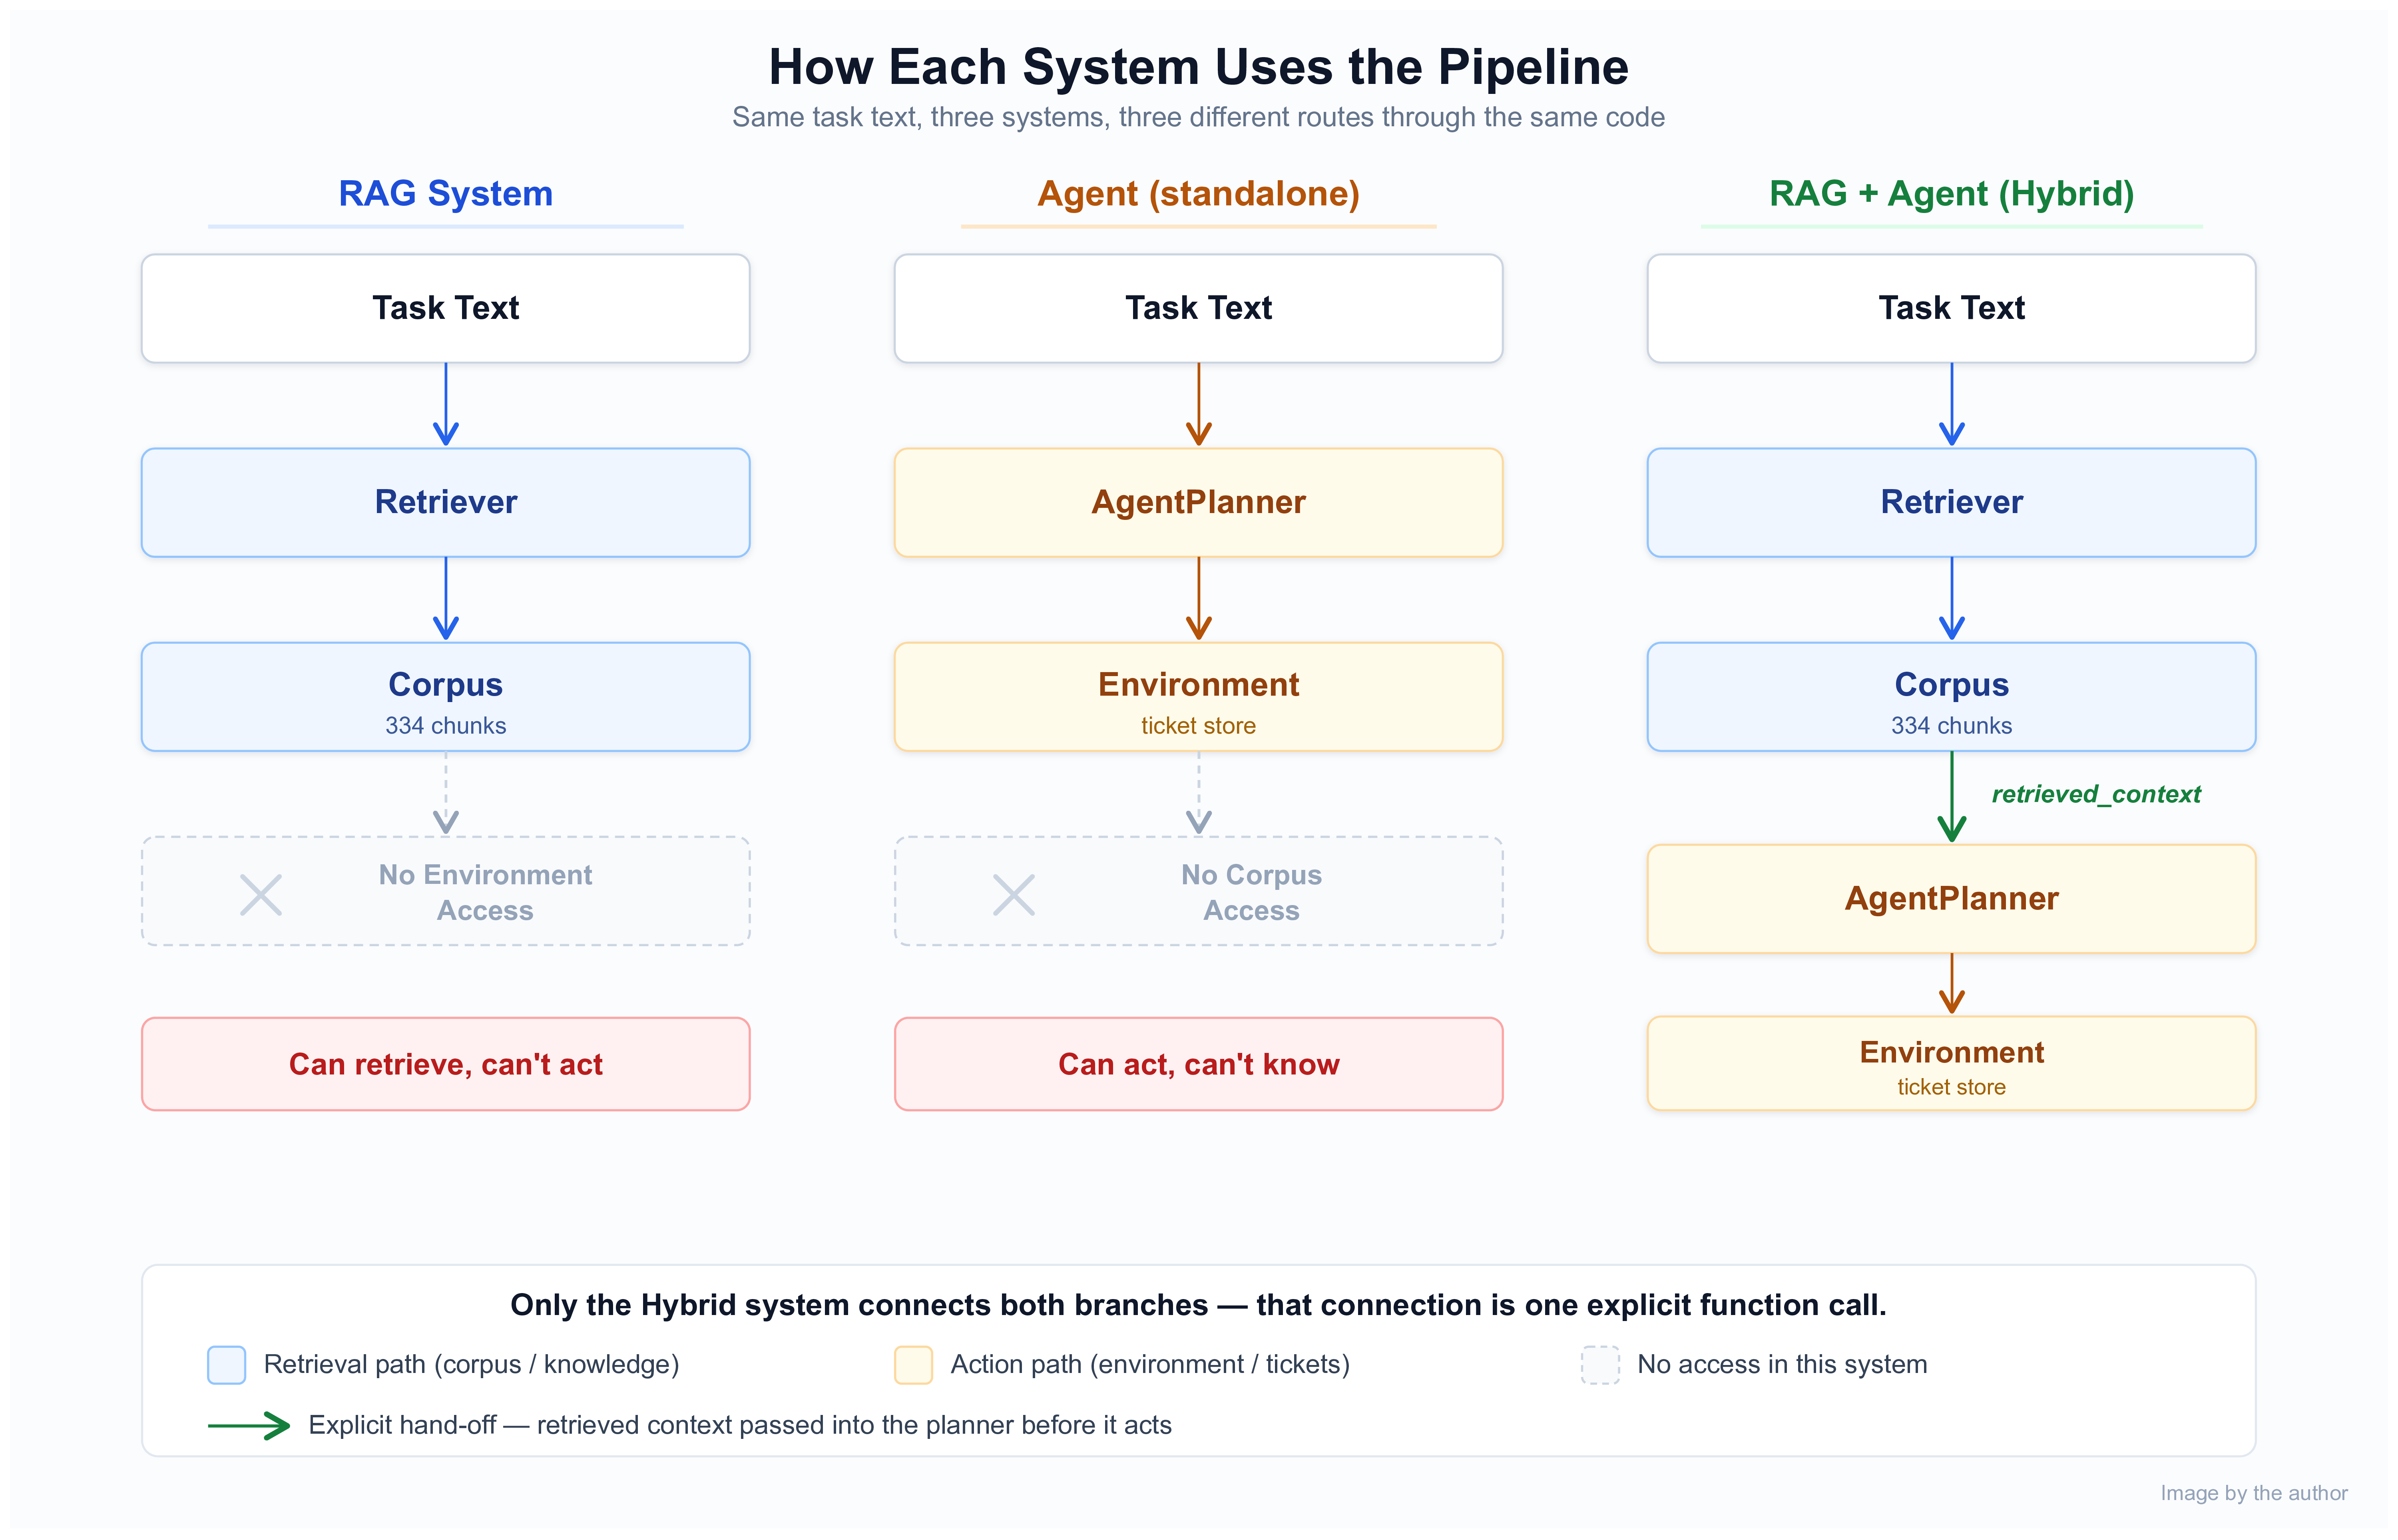Click the Explicit hand-off legend description
Viewport: 2398px width, 1540px height.
[740, 1426]
